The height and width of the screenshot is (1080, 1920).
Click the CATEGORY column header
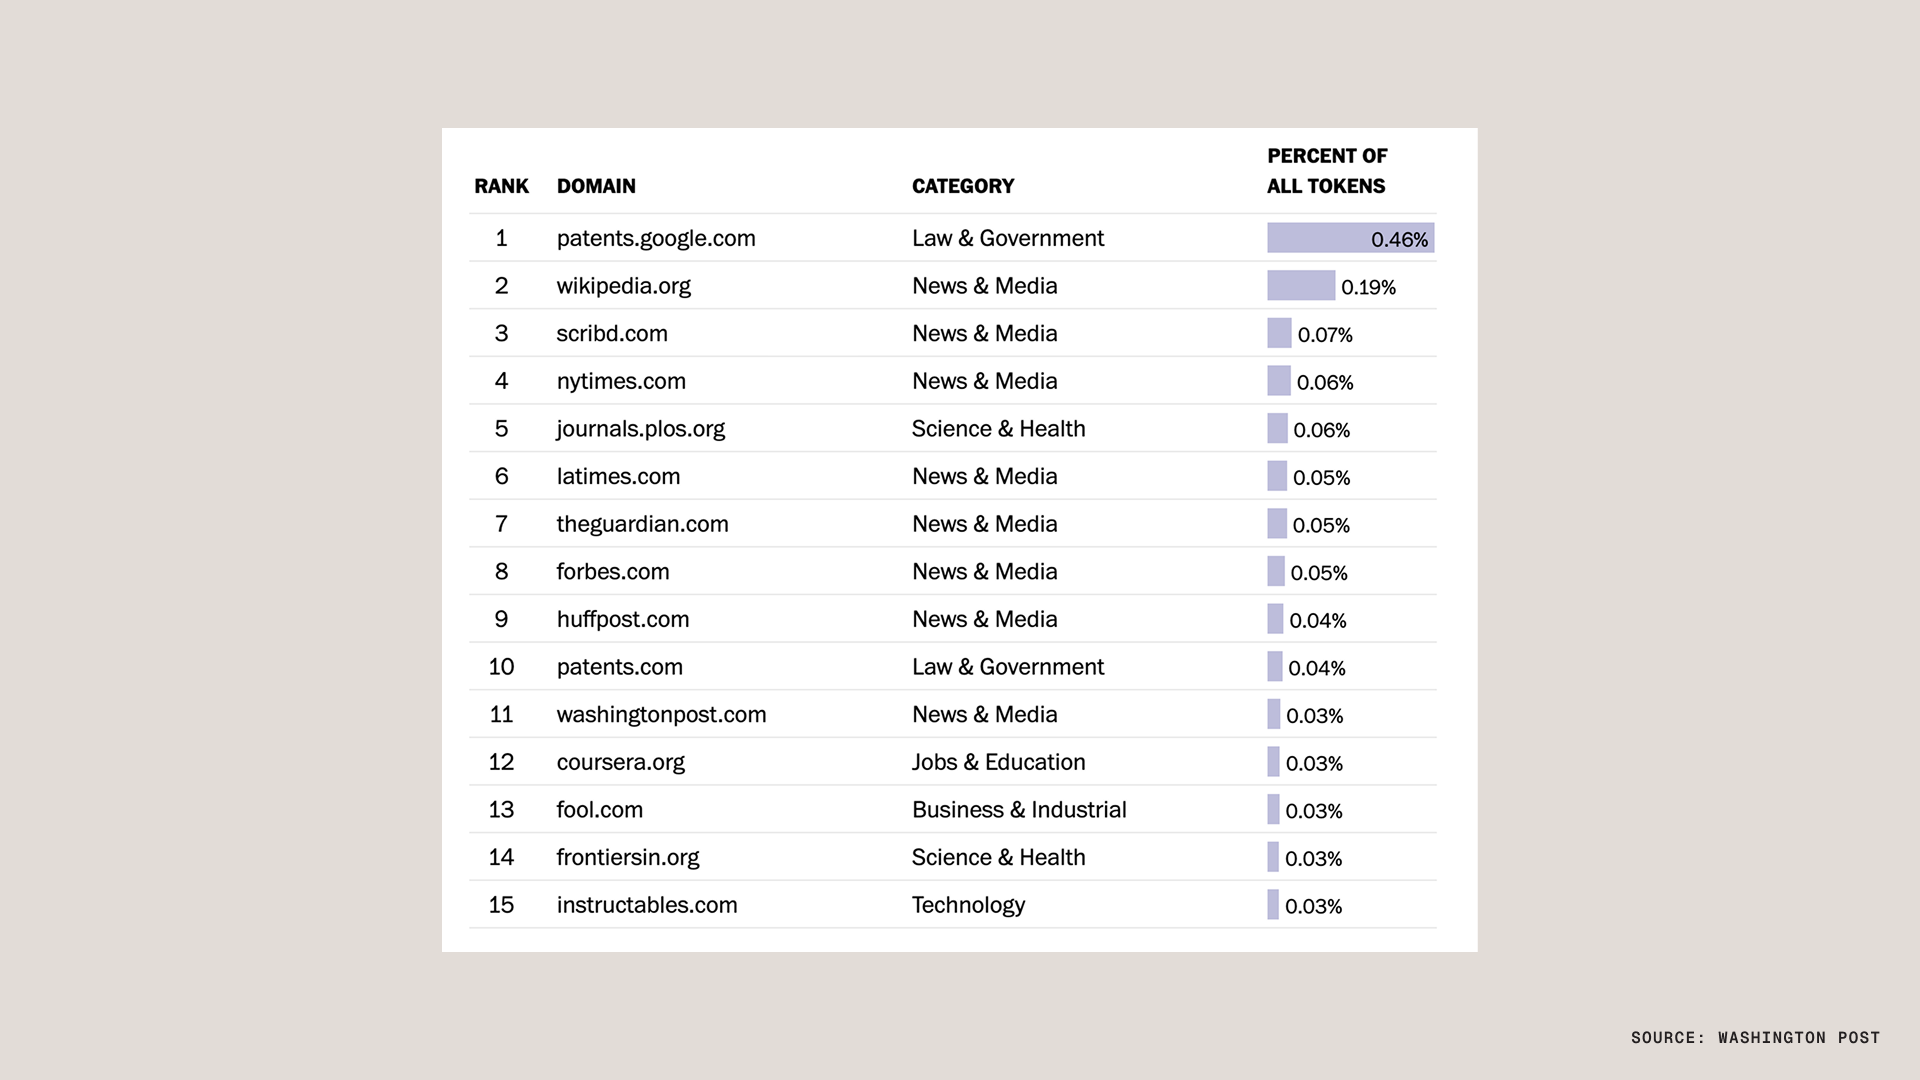(963, 186)
